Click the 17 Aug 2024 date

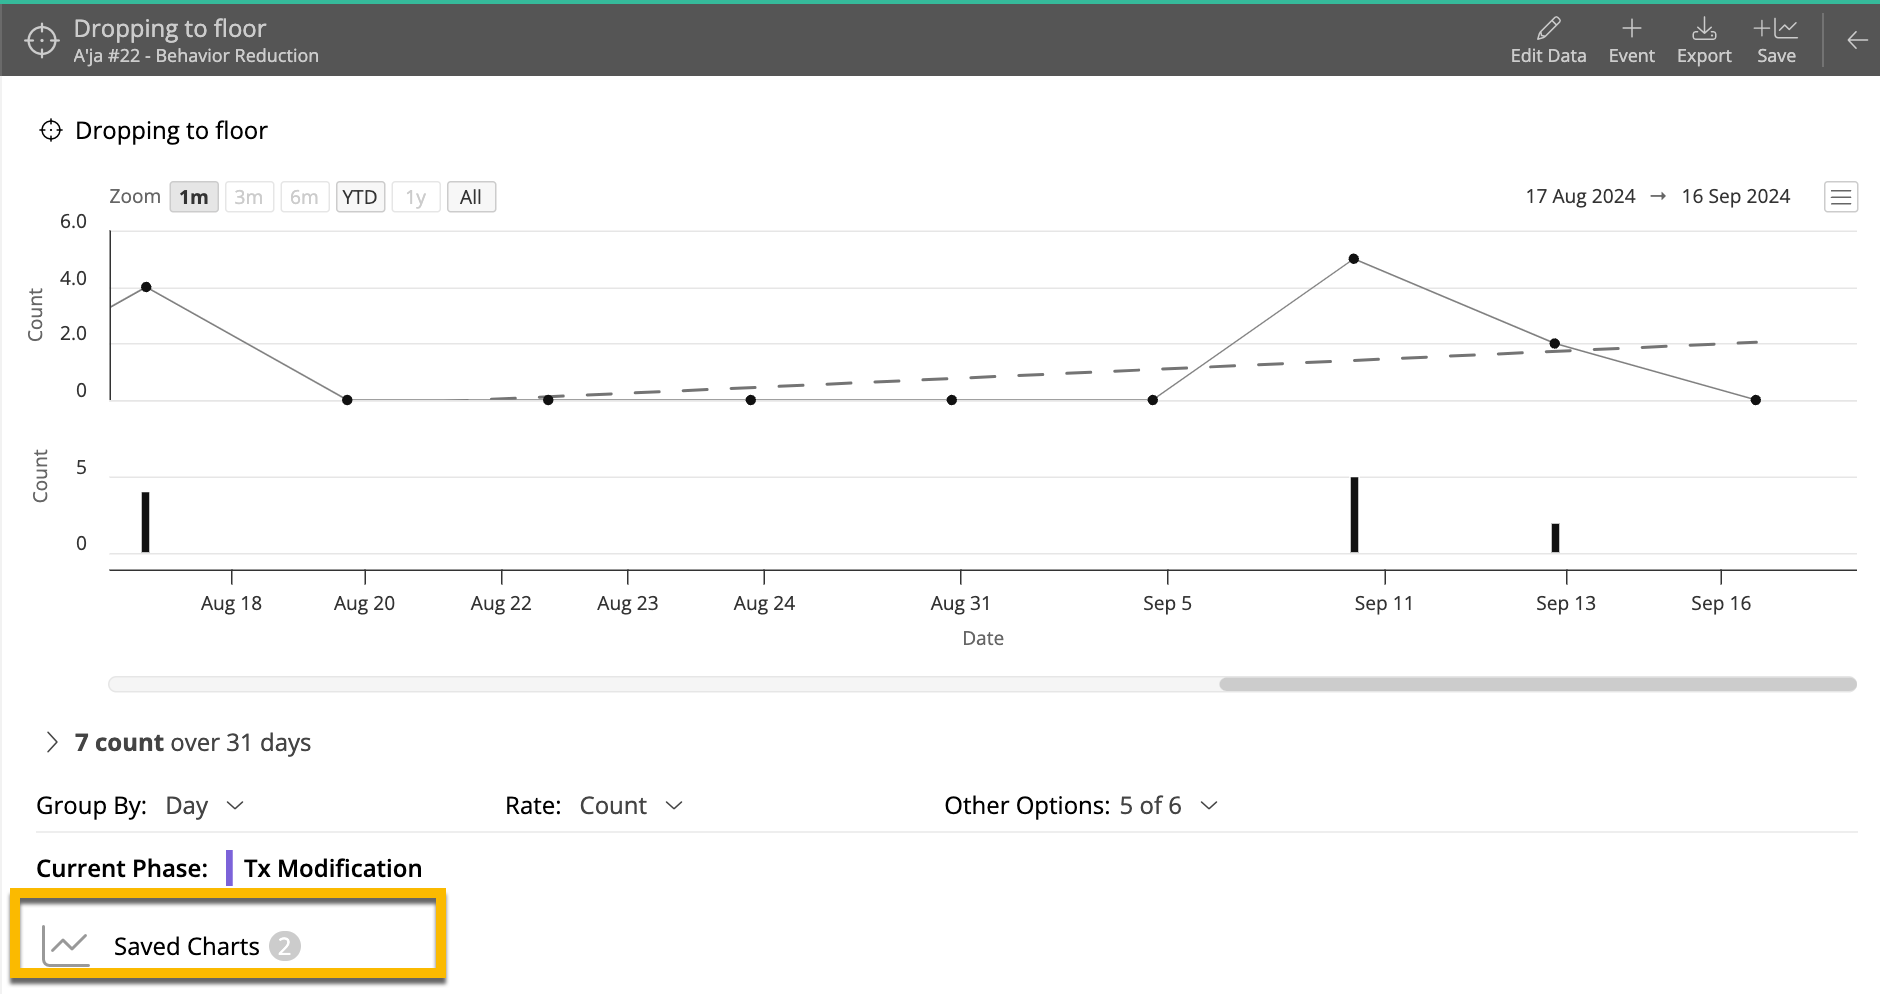click(x=1580, y=196)
